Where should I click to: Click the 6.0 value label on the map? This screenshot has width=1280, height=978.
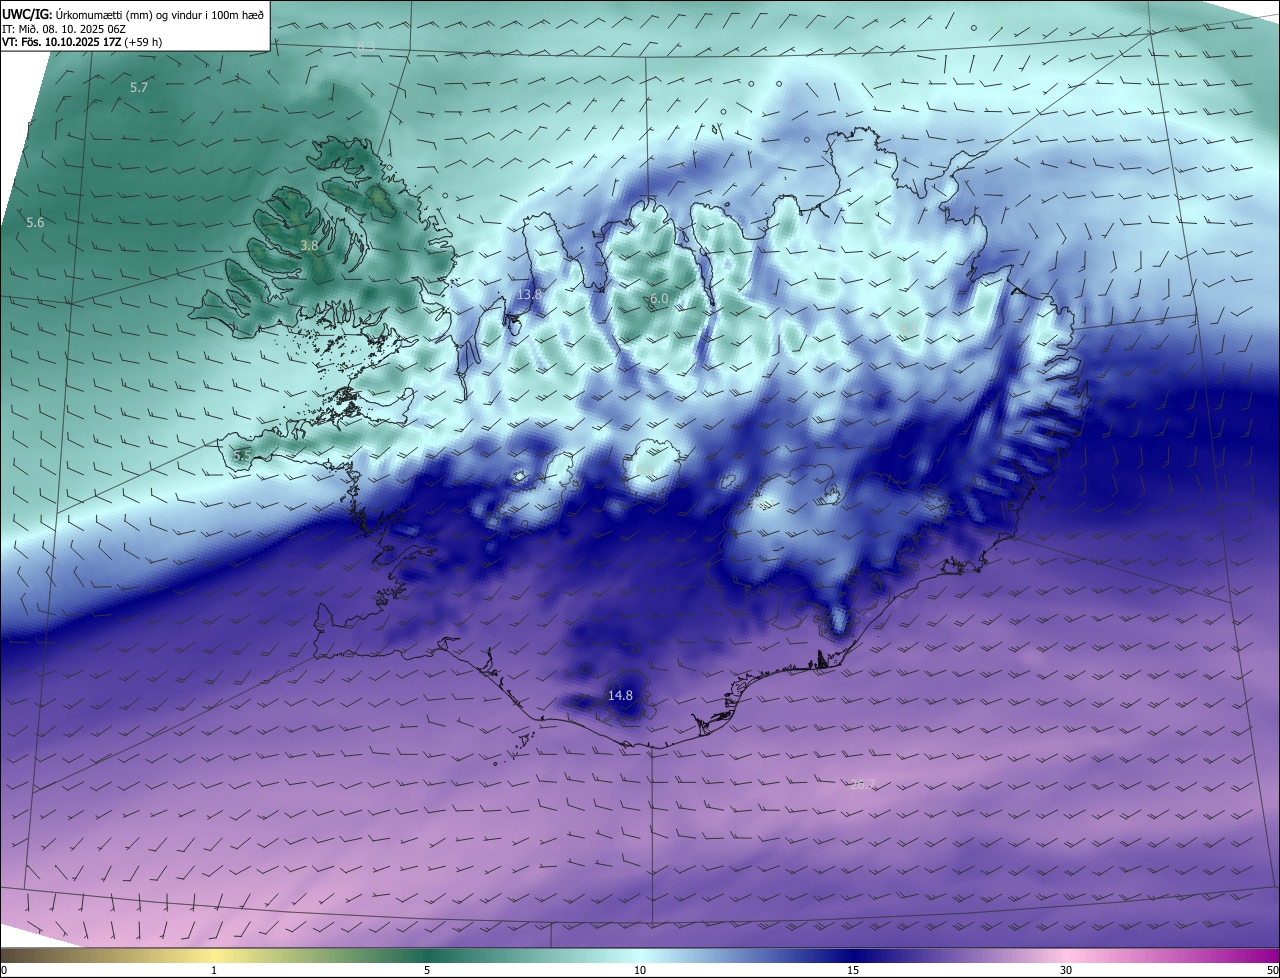pos(658,298)
